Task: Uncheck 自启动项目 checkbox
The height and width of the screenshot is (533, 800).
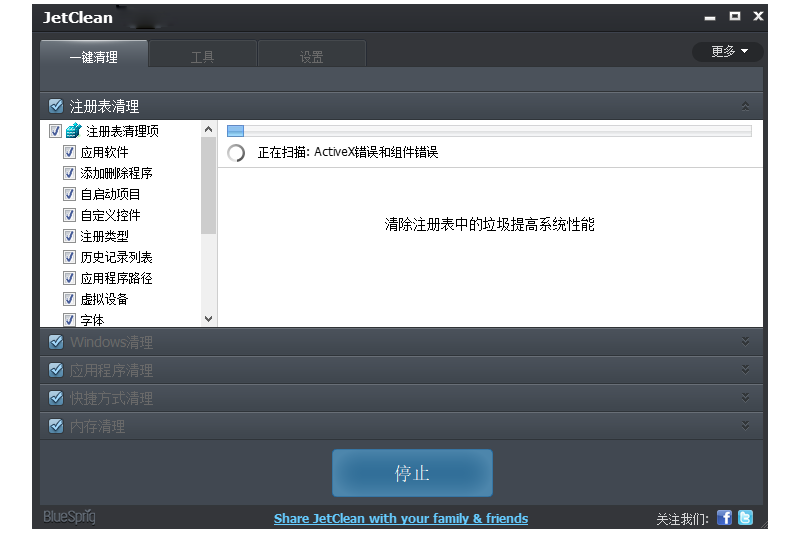Action: [x=69, y=194]
